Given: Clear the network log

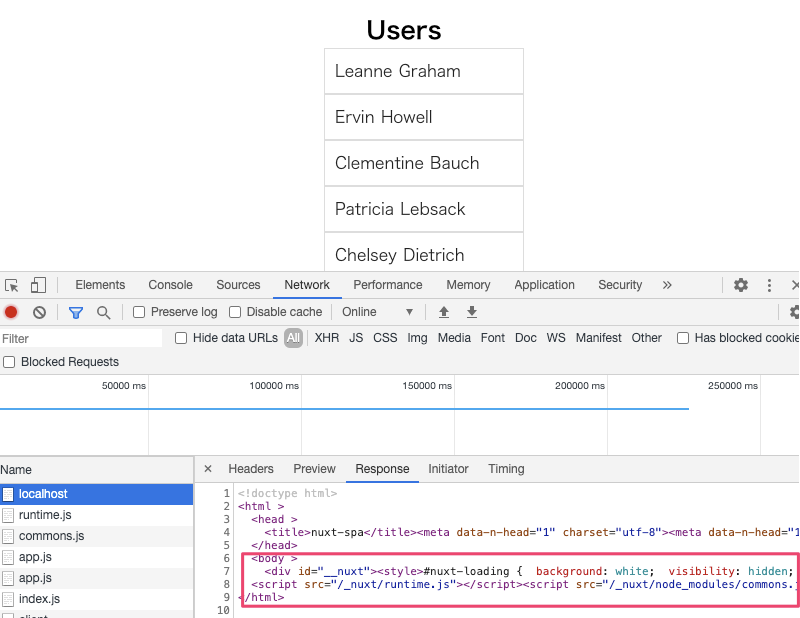Looking at the screenshot, I should coord(39,312).
